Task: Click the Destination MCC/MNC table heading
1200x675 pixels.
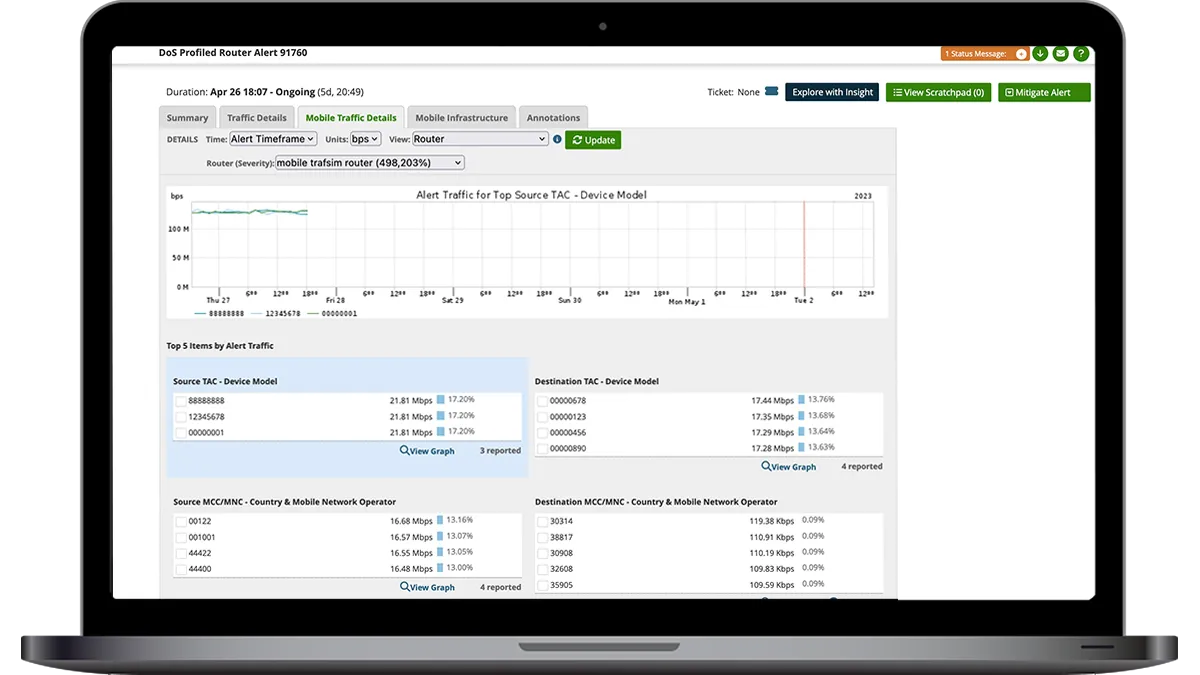Action: pyautogui.click(x=656, y=502)
